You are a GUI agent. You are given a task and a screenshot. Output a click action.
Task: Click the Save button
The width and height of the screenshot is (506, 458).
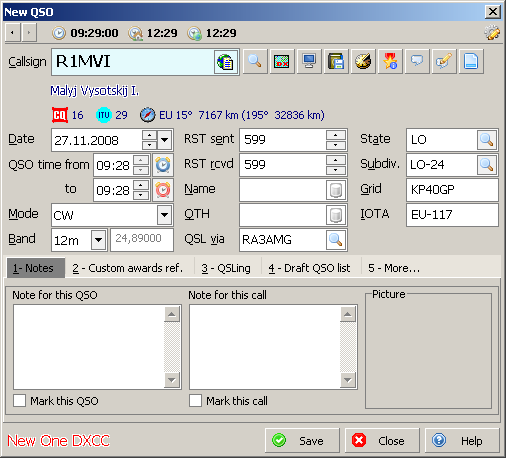pyautogui.click(x=302, y=441)
